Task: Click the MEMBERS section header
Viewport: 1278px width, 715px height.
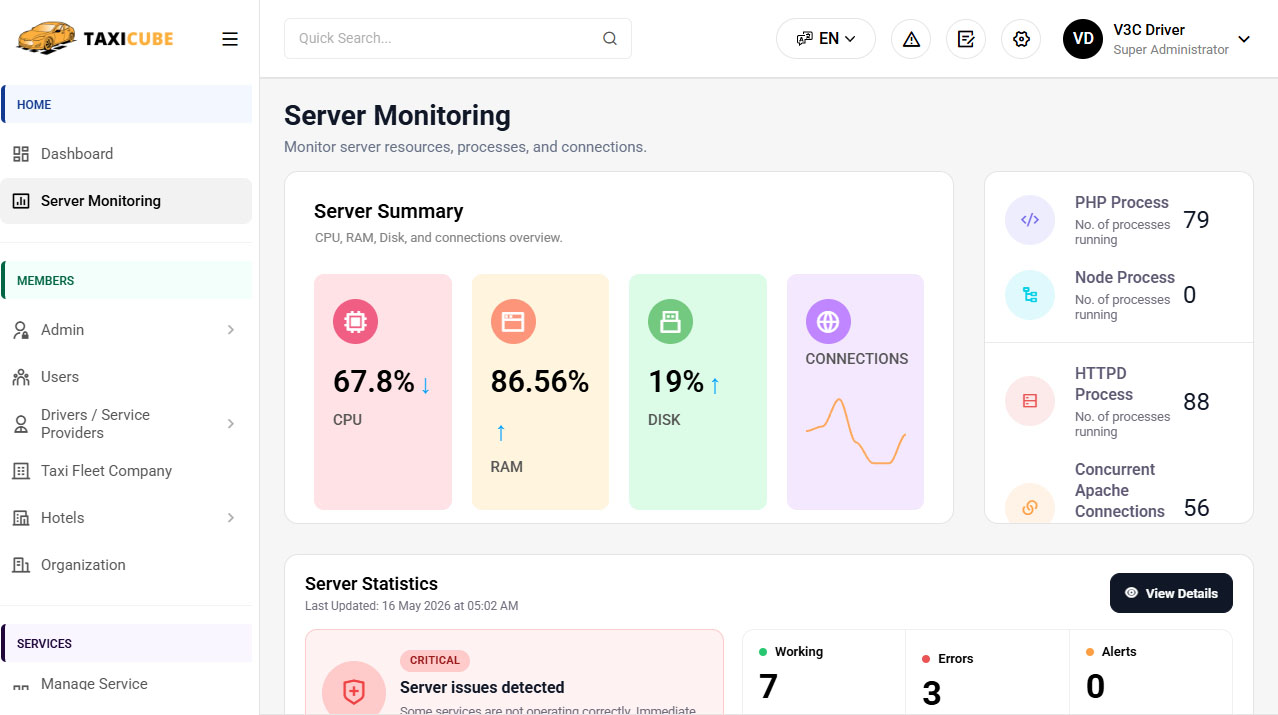Action: (126, 281)
